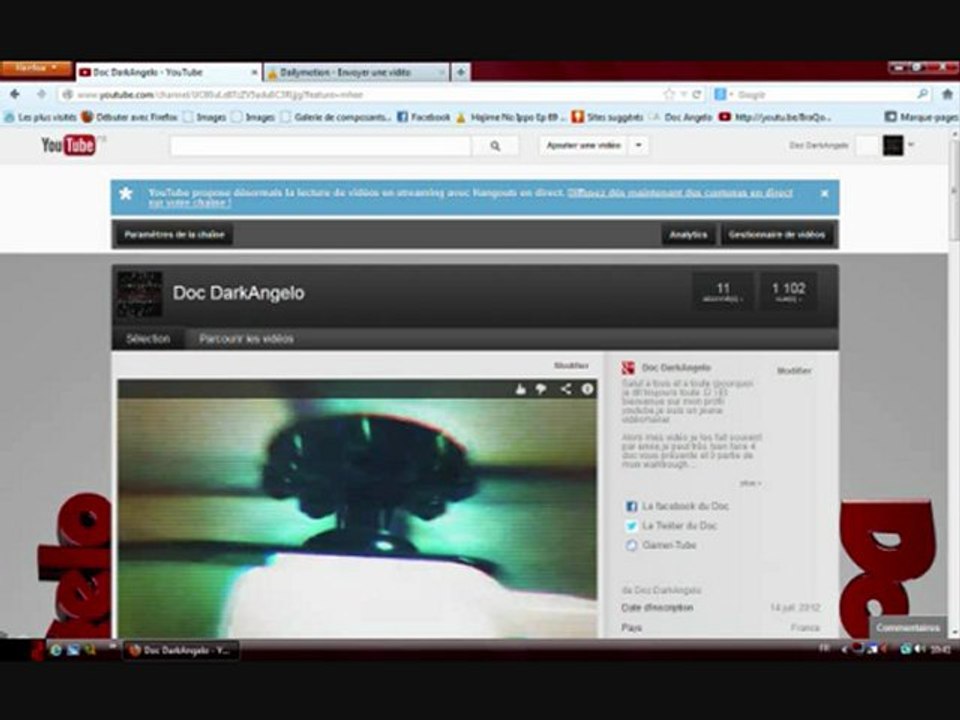This screenshot has height=720, width=960.
Task: Reload the page with refresh icon
Action: click(697, 94)
